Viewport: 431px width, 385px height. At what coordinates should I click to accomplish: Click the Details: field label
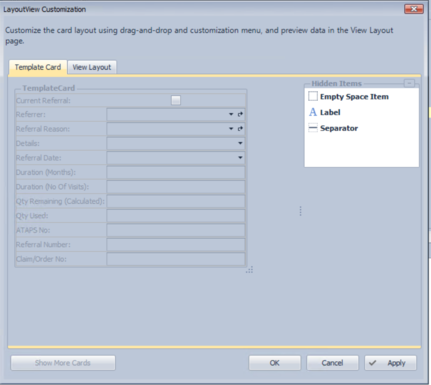pyautogui.click(x=28, y=143)
